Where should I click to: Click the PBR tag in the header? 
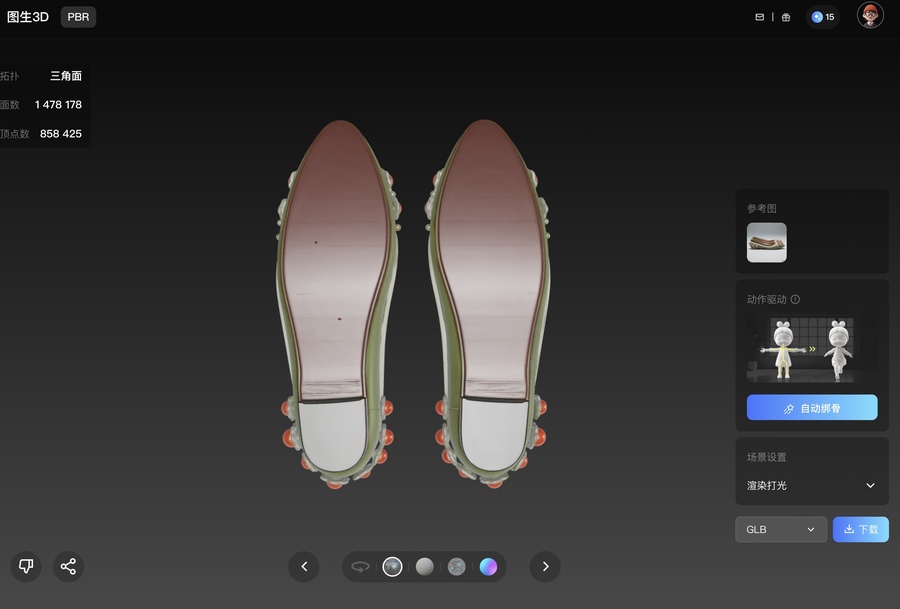tap(78, 17)
